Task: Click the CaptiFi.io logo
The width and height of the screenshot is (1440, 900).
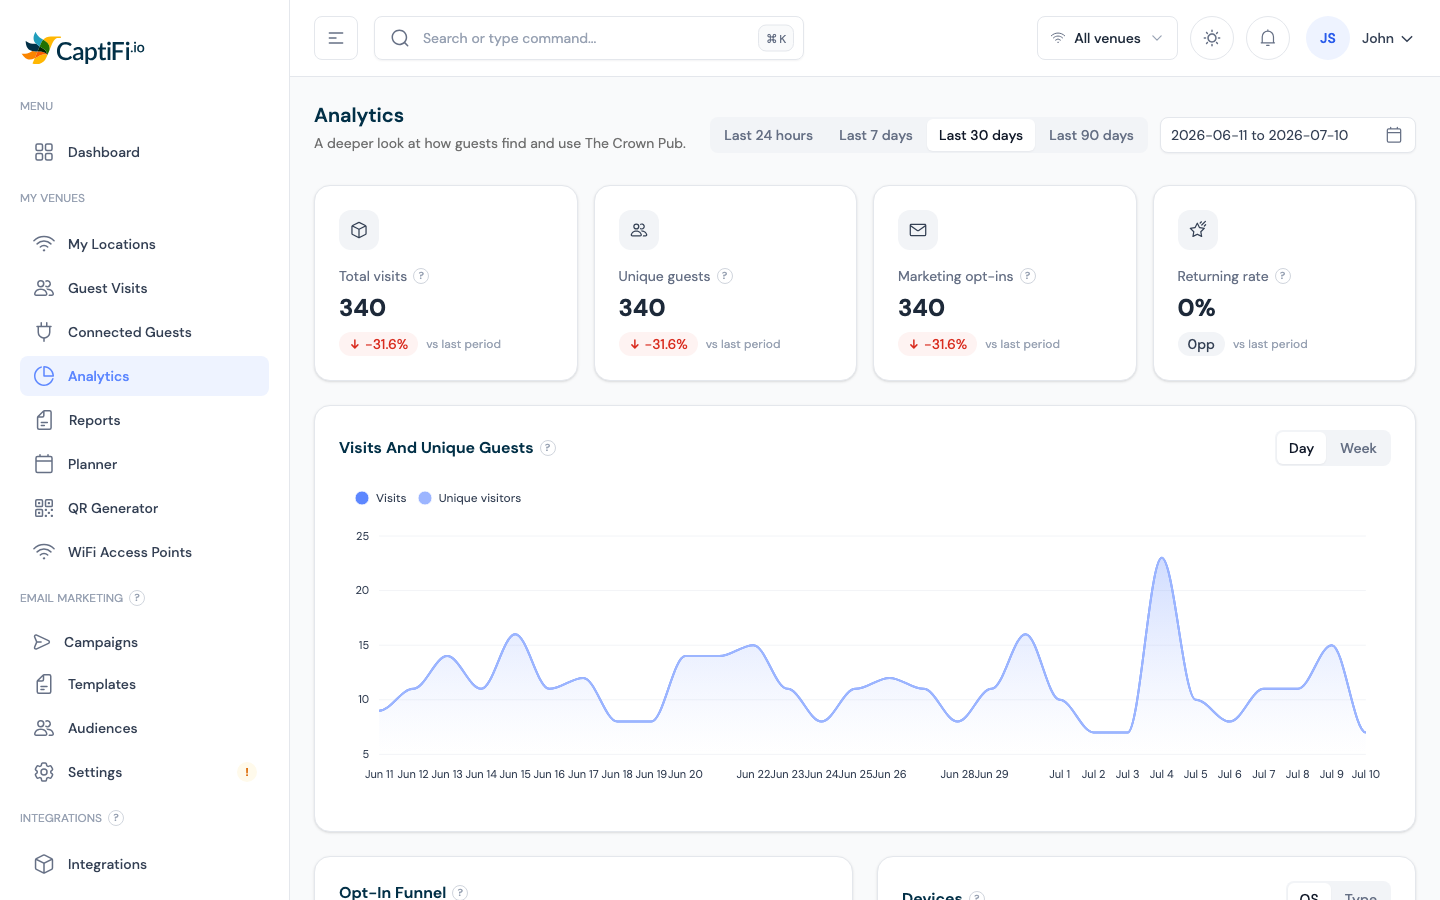Action: point(83,48)
